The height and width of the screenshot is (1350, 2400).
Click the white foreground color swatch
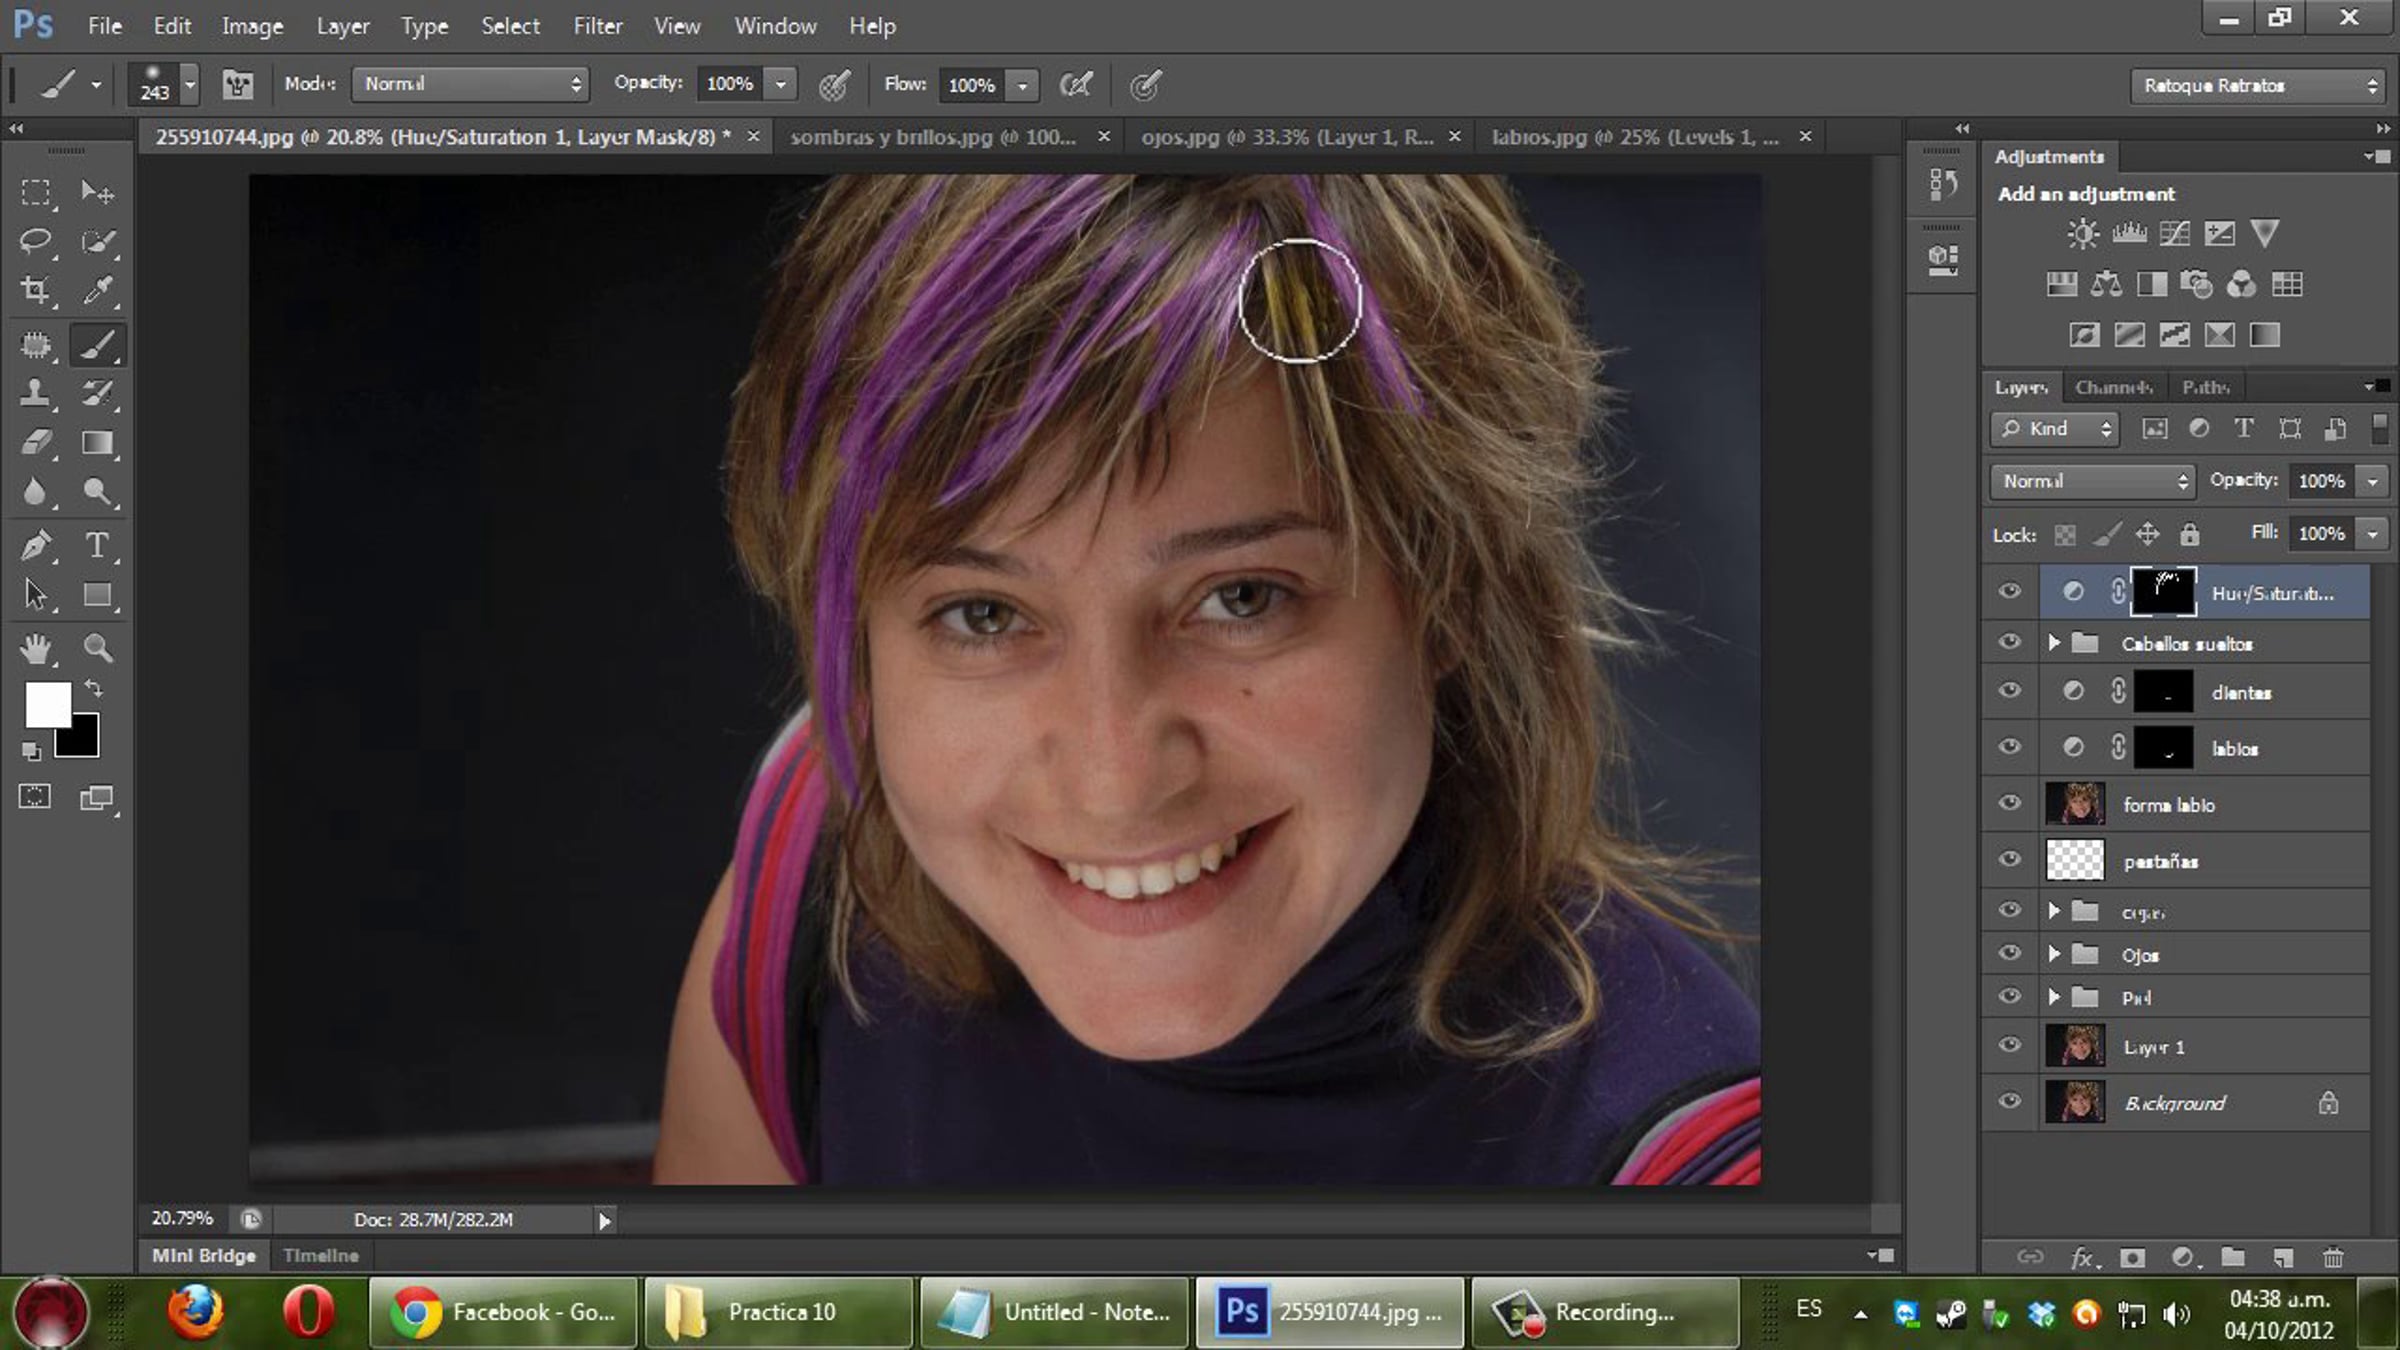tap(46, 704)
